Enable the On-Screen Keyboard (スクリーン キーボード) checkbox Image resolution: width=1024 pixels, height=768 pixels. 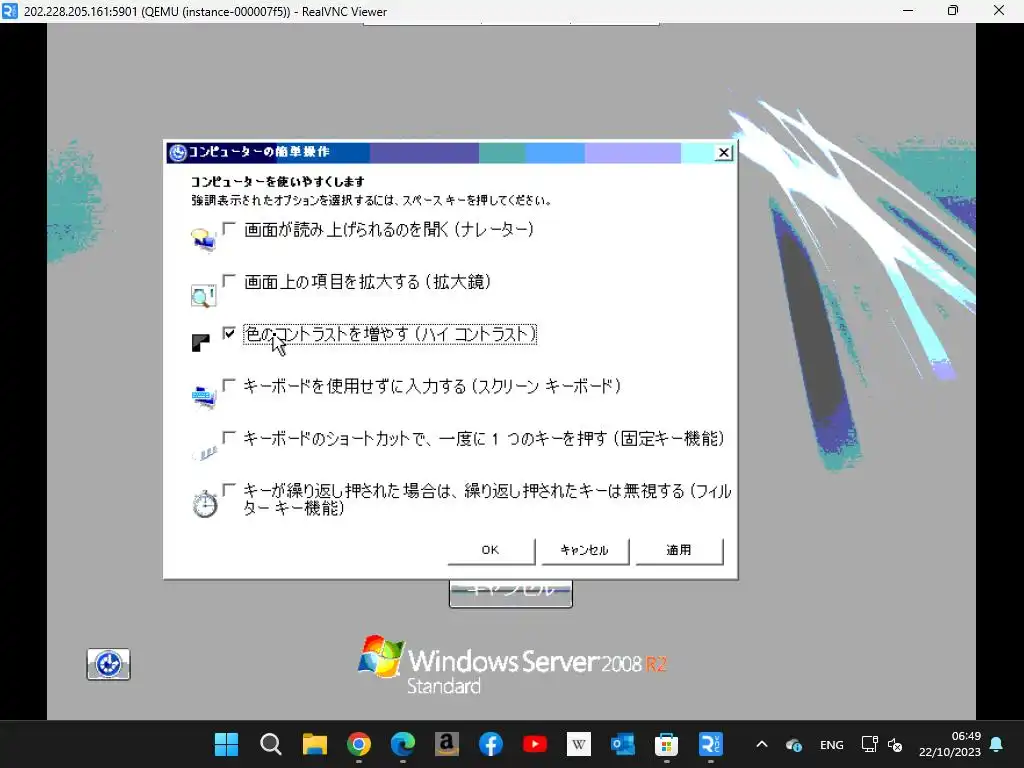[229, 385]
